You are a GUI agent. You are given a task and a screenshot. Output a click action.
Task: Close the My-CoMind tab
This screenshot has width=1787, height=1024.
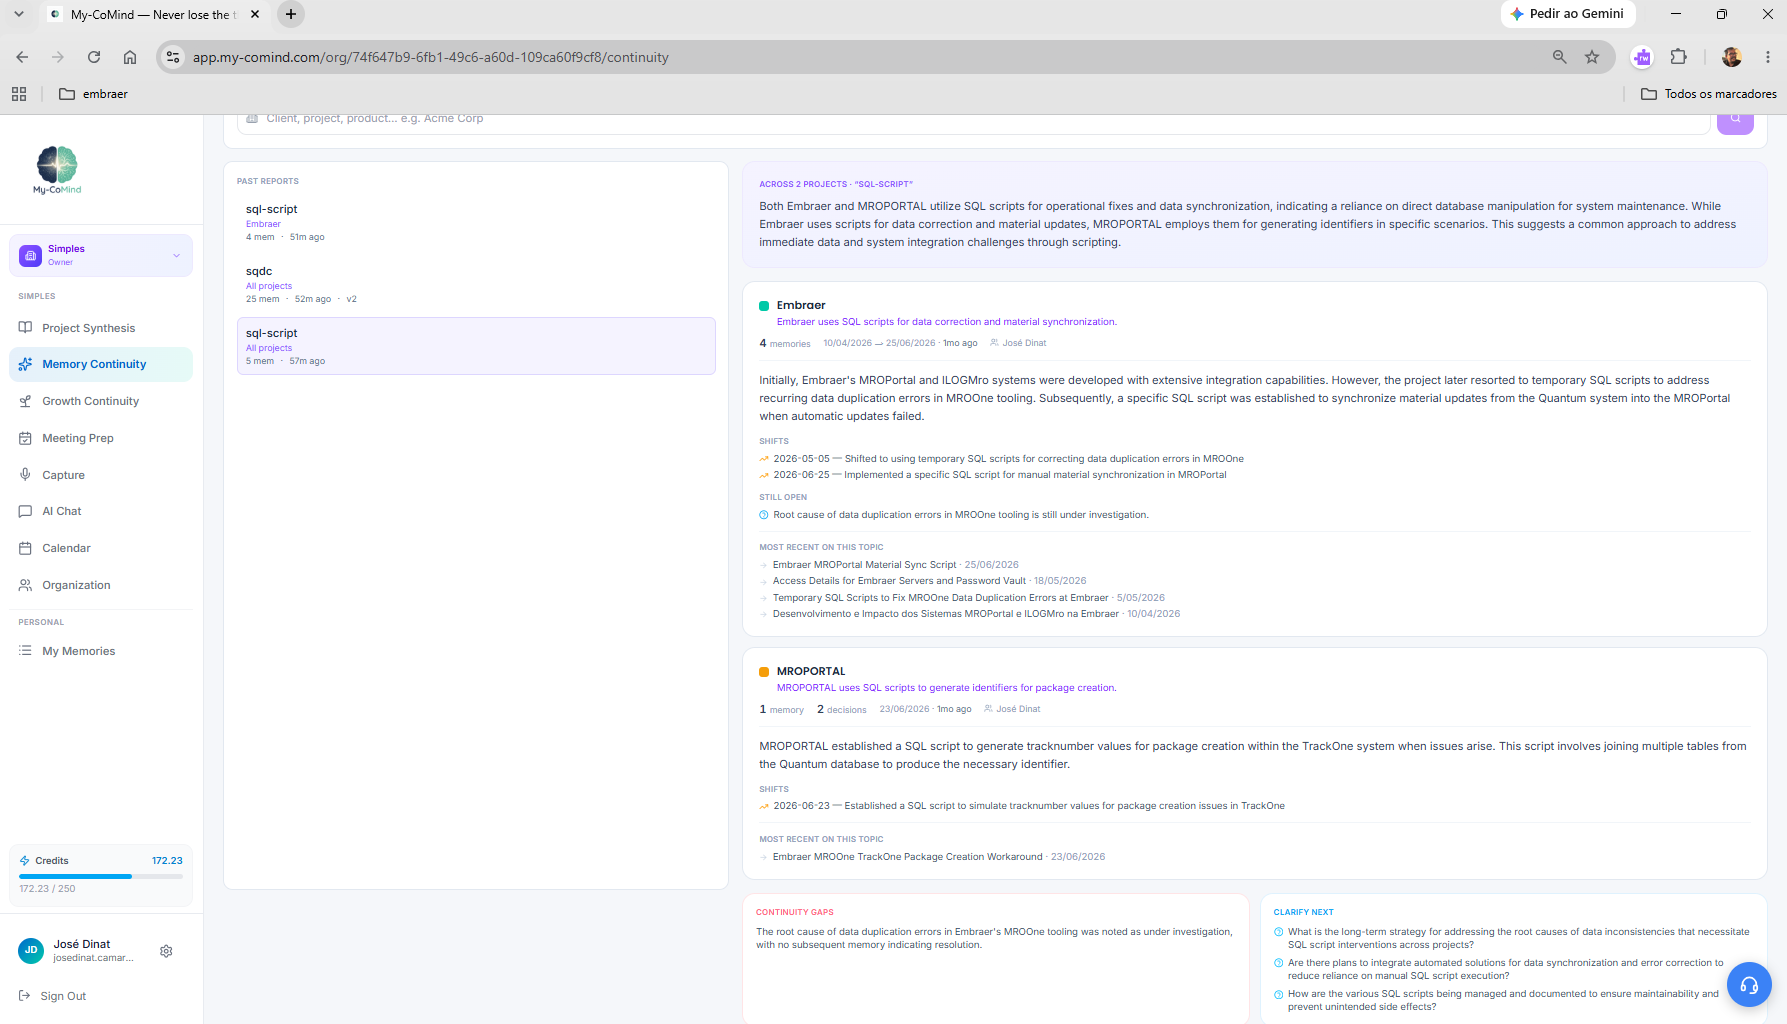coord(255,14)
